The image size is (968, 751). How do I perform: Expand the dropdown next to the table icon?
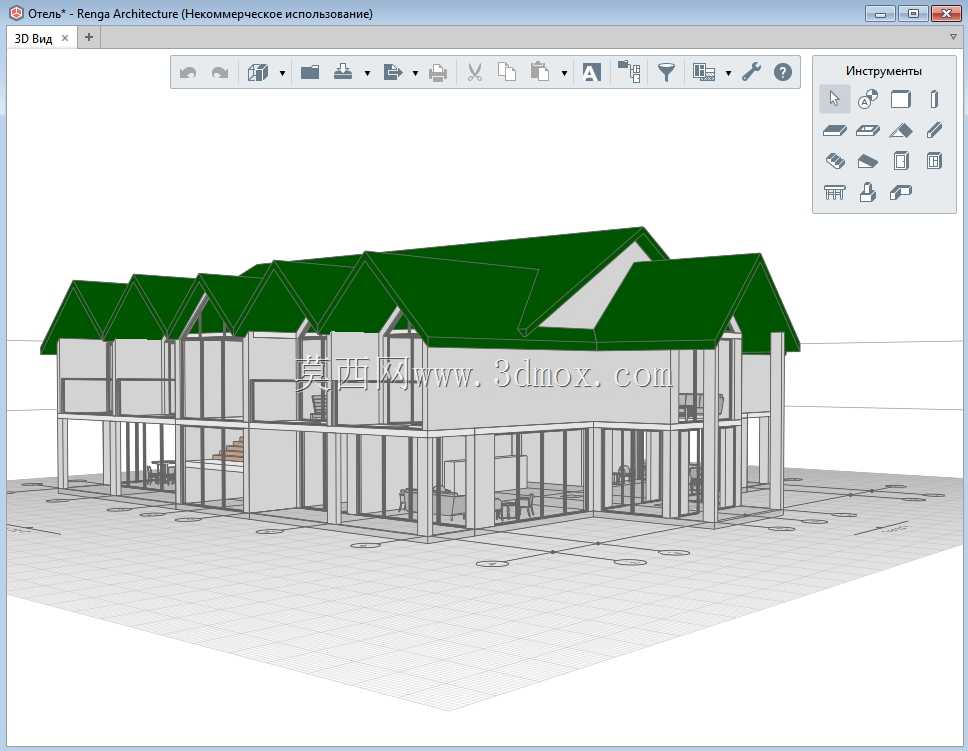tap(728, 73)
